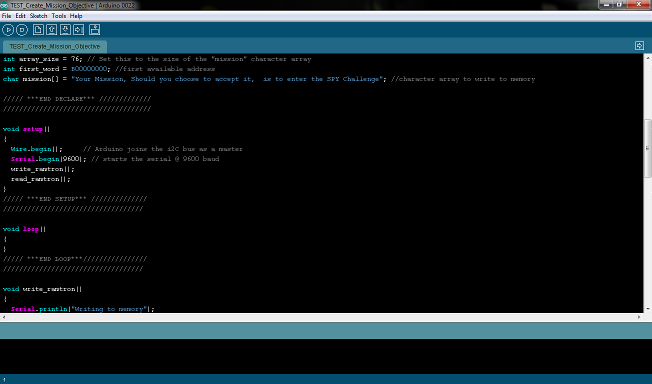Click the "Serial.println("Writing to memory");" line
The width and height of the screenshot is (652, 384).
[x=83, y=309]
